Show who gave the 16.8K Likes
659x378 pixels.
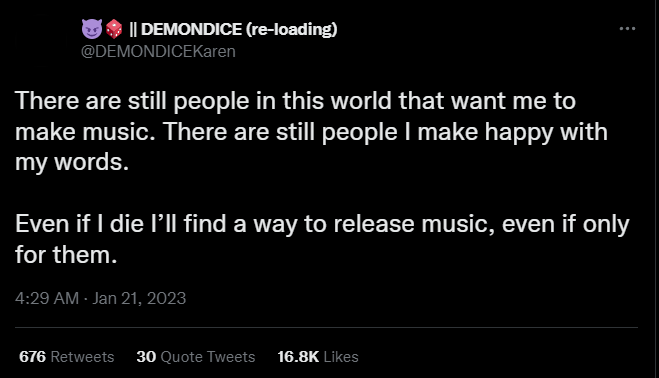point(318,357)
